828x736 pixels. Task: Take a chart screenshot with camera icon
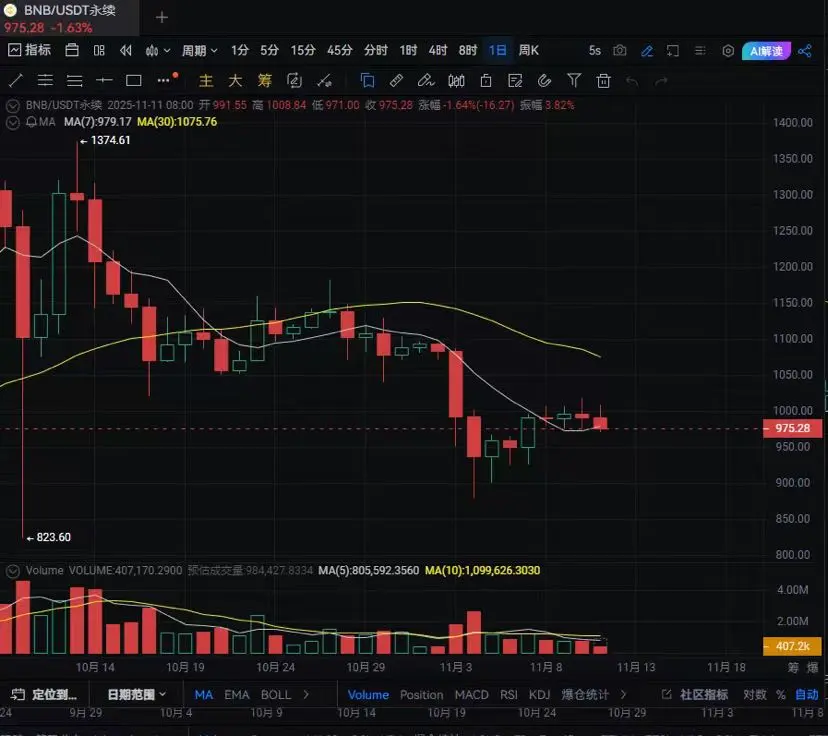click(x=620, y=50)
